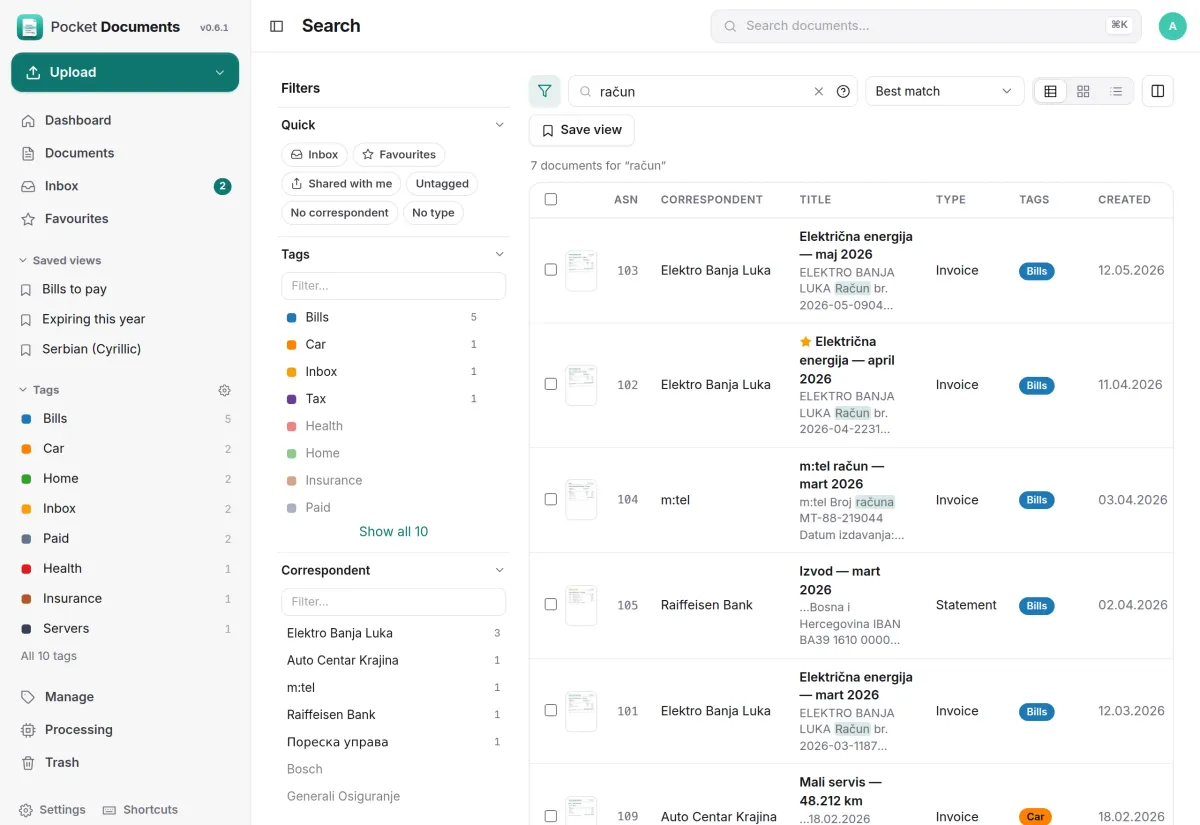Switch to table view icon
The width and height of the screenshot is (1200, 825).
coord(1050,91)
